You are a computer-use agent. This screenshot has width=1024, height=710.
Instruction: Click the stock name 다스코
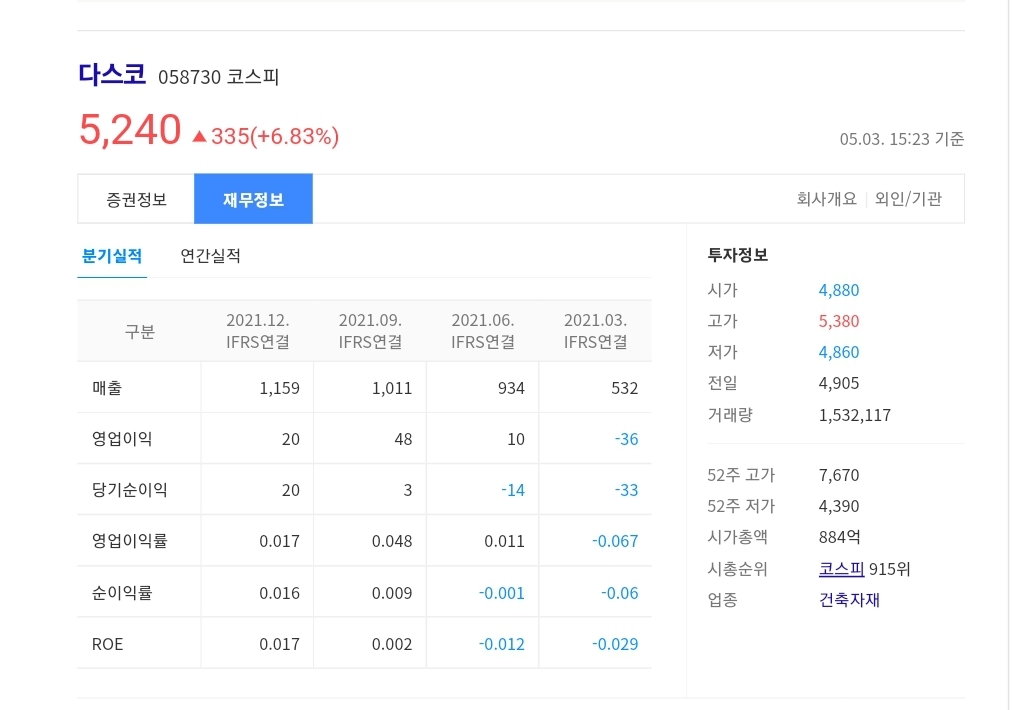[x=112, y=74]
